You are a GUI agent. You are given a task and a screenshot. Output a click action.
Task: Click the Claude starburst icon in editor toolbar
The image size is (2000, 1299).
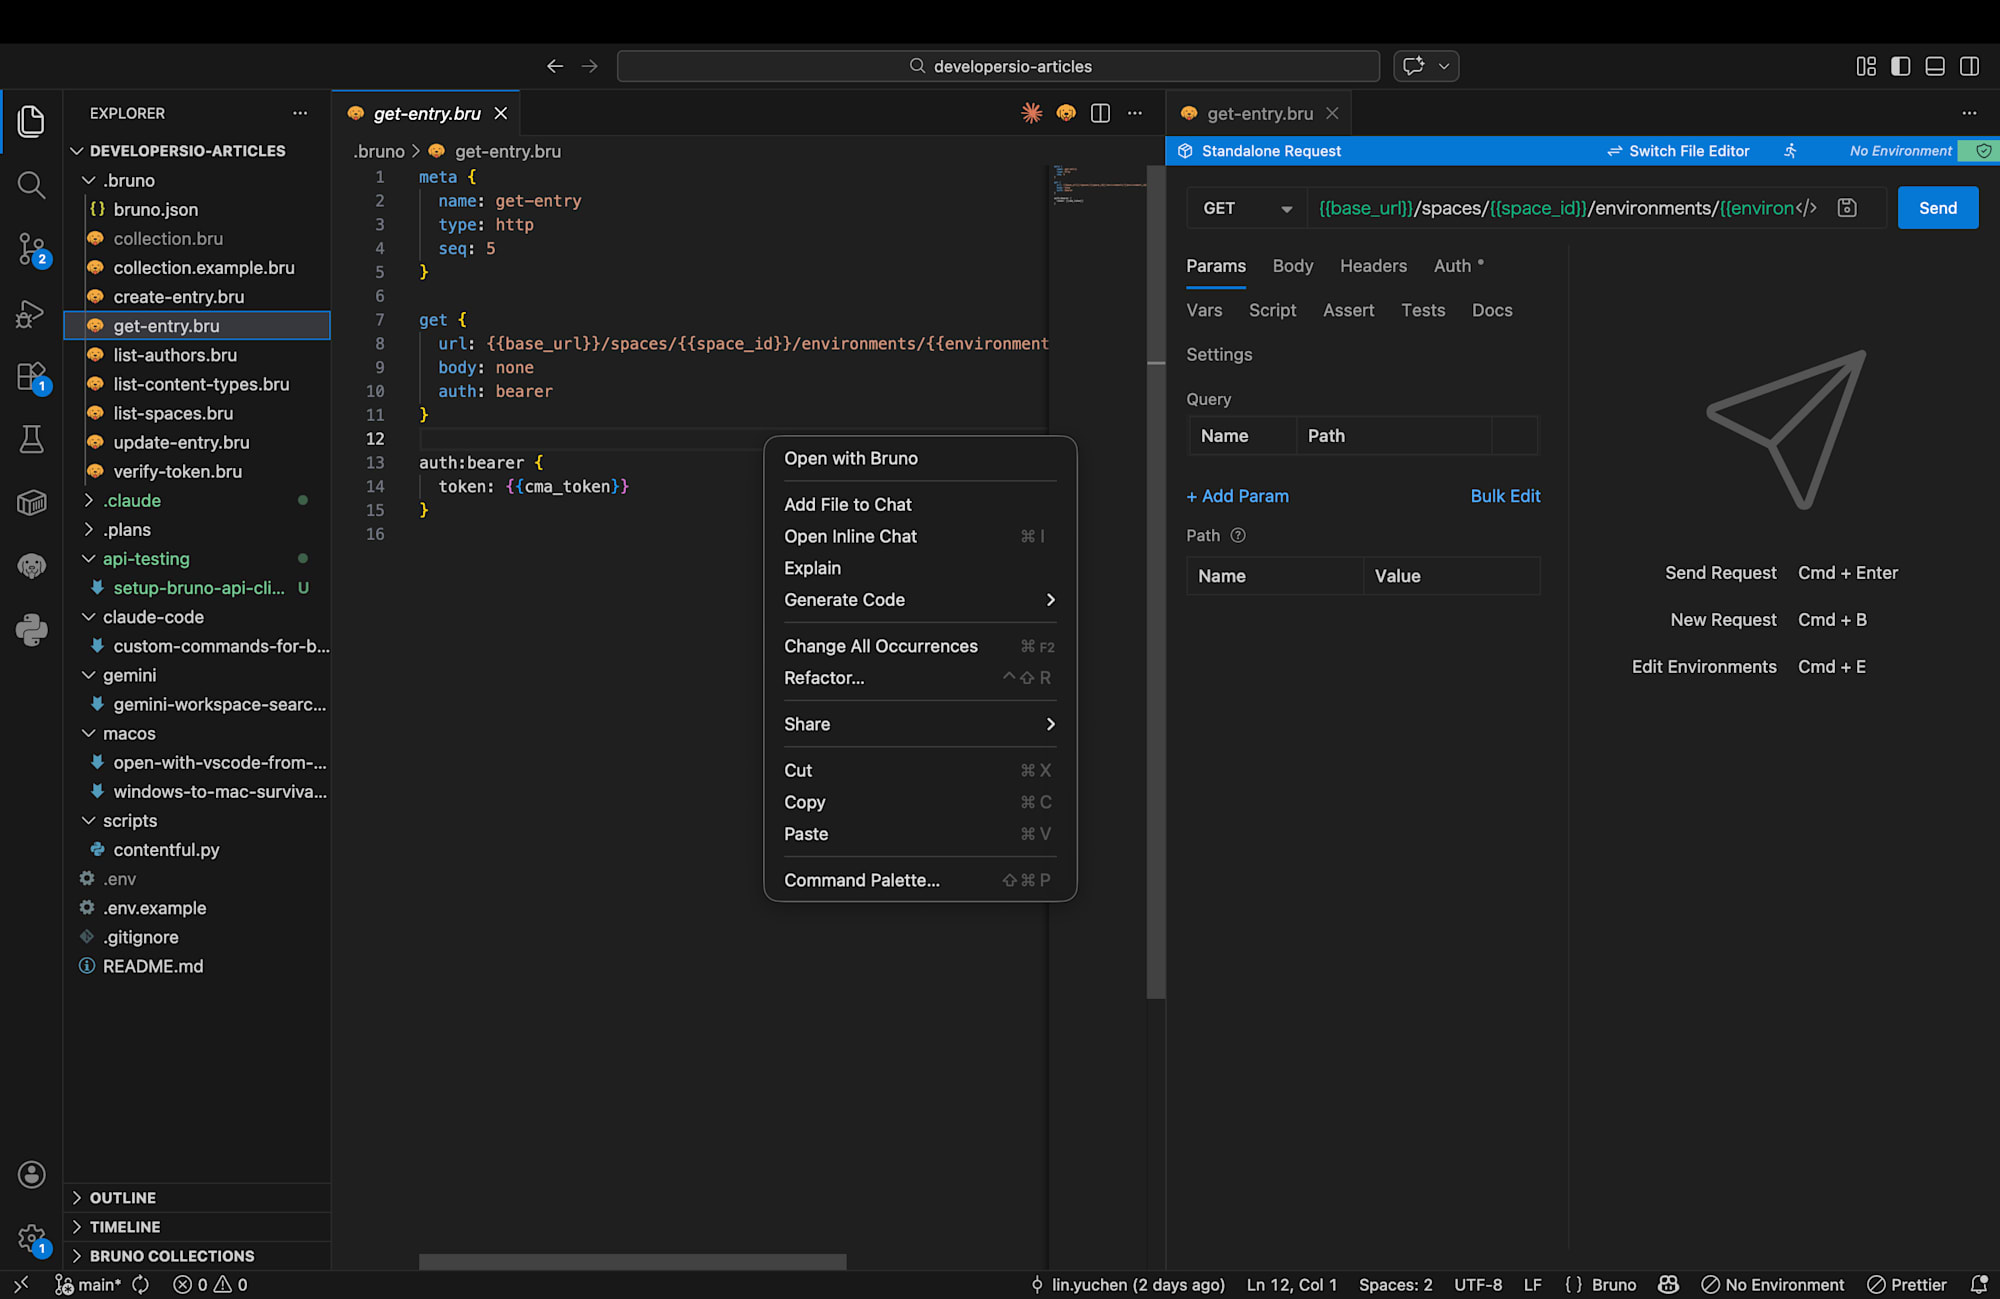pyautogui.click(x=1031, y=113)
